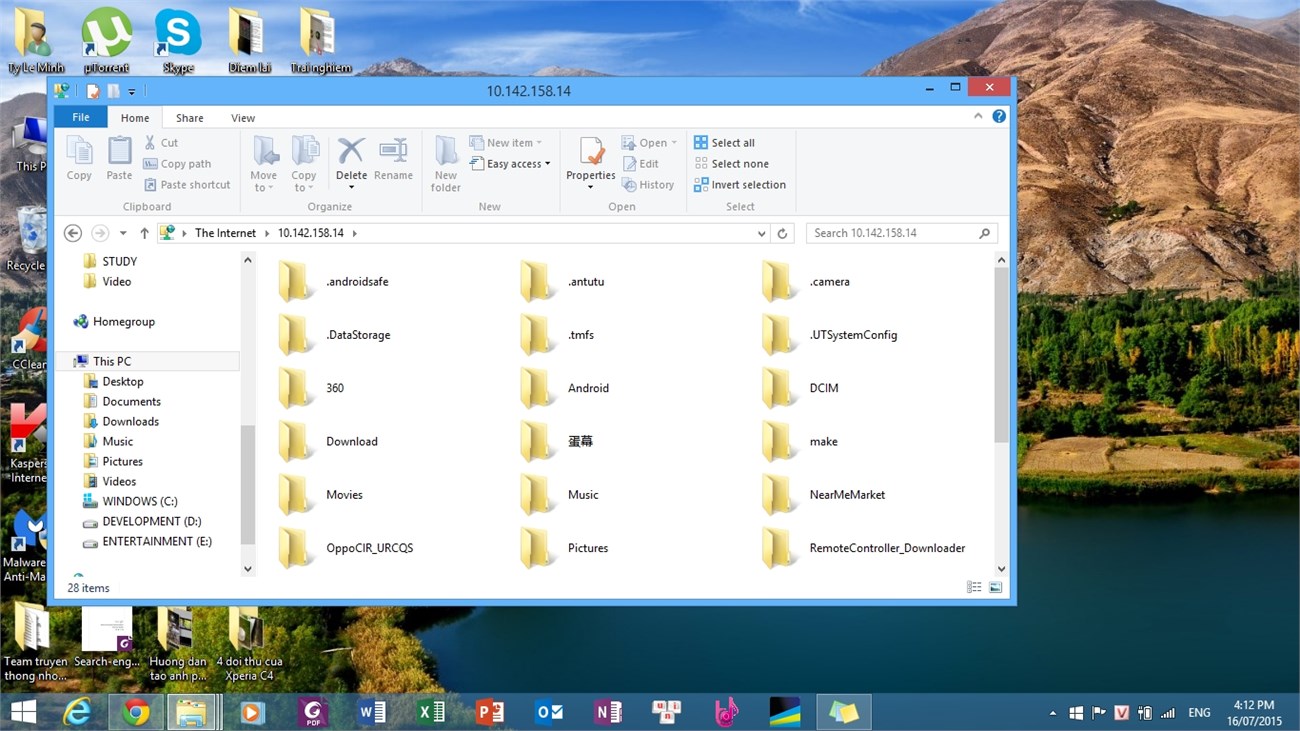The height and width of the screenshot is (731, 1300).
Task: Click The Internet breadcrumb in address bar
Action: pos(225,233)
